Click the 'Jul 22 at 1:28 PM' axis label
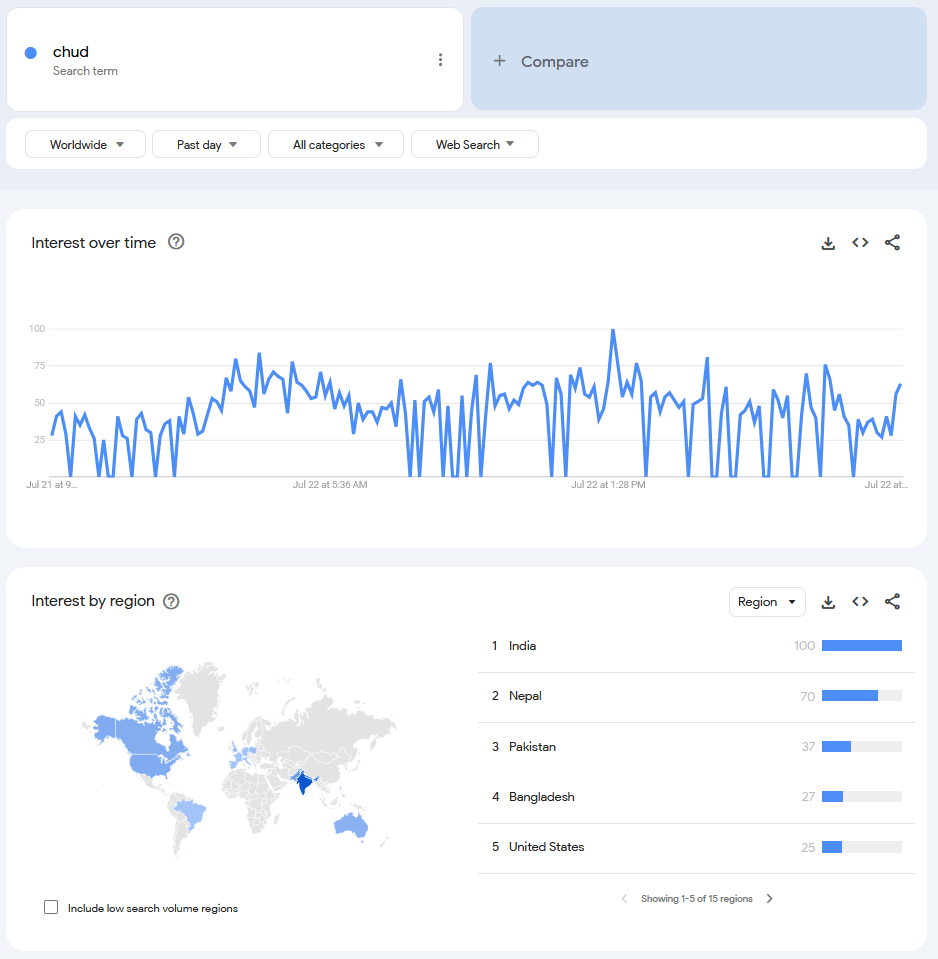This screenshot has height=959, width=938. click(608, 484)
